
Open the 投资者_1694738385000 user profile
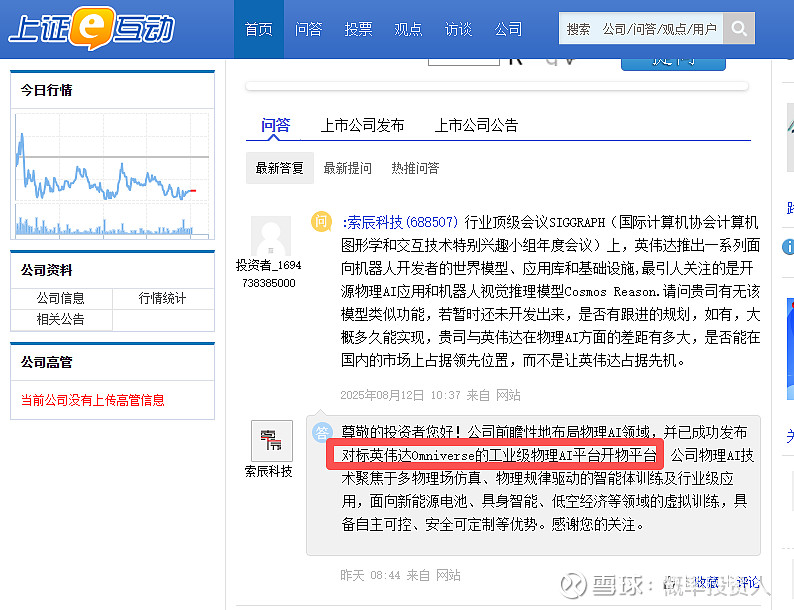coord(268,274)
